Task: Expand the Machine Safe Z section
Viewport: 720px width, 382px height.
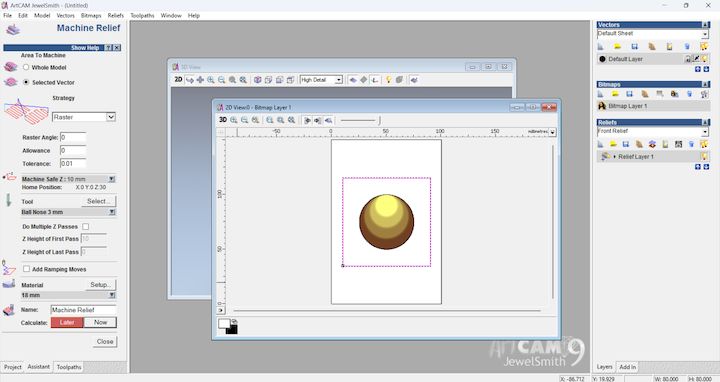Action: [112, 179]
